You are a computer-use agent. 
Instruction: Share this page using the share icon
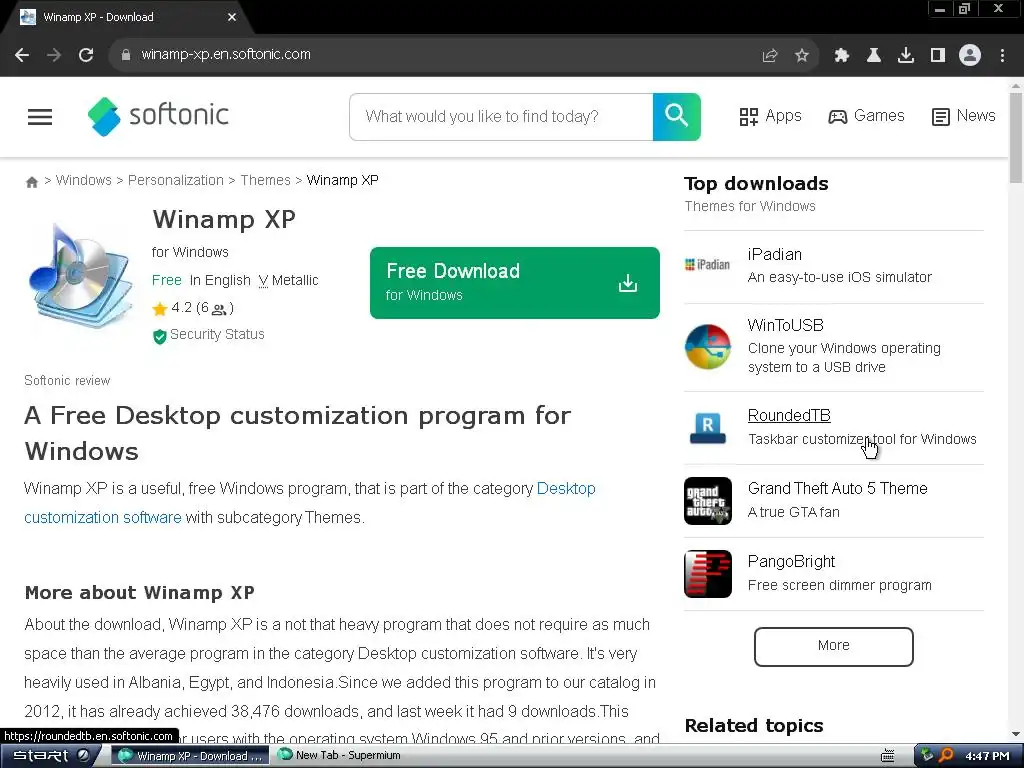pos(770,56)
